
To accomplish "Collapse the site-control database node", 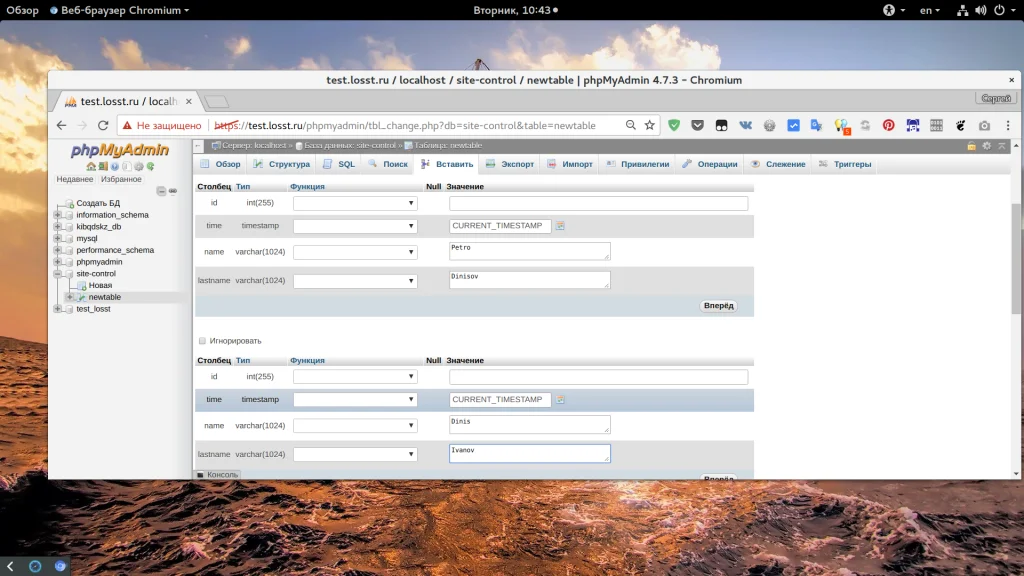I will pyautogui.click(x=58, y=273).
